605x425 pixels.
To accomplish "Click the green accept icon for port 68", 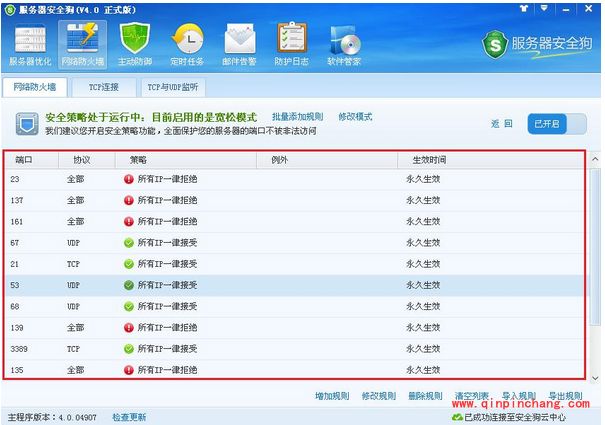I will click(x=128, y=306).
